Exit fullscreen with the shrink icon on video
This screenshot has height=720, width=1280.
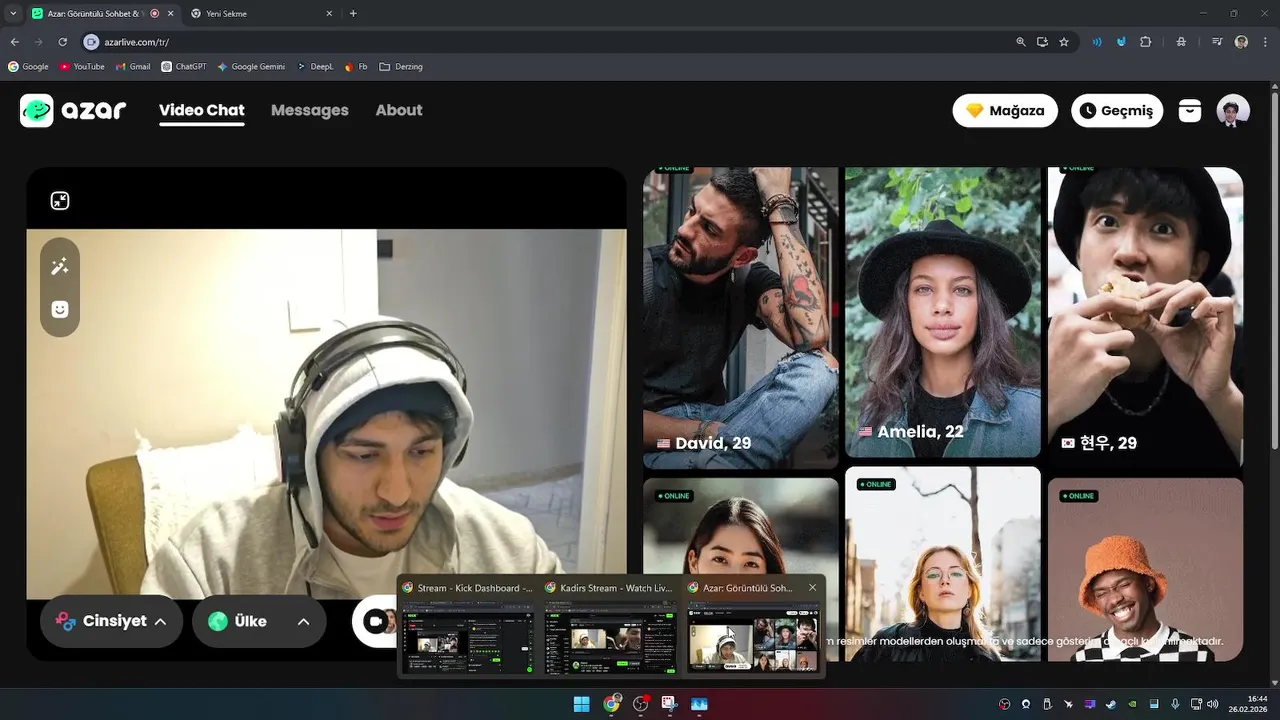click(x=60, y=201)
